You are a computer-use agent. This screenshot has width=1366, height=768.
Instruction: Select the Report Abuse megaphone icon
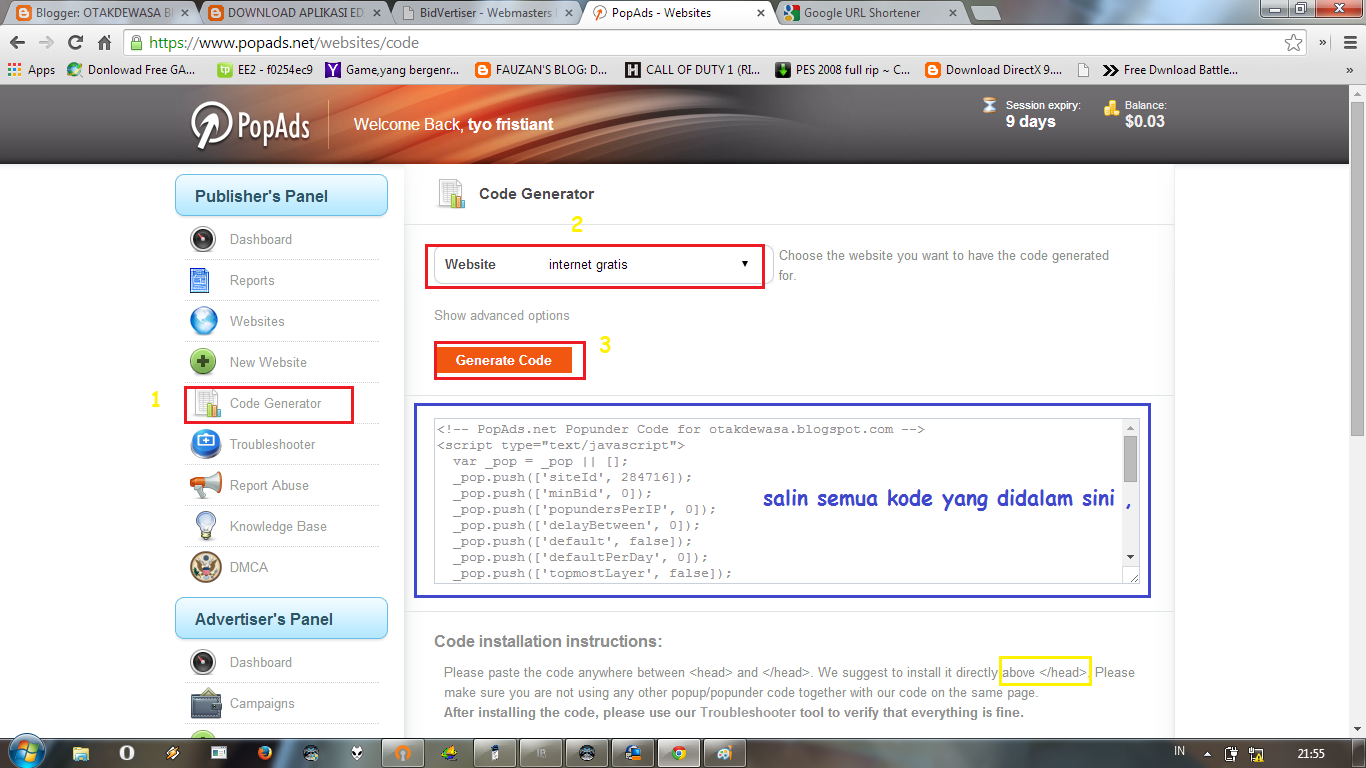pyautogui.click(x=204, y=485)
